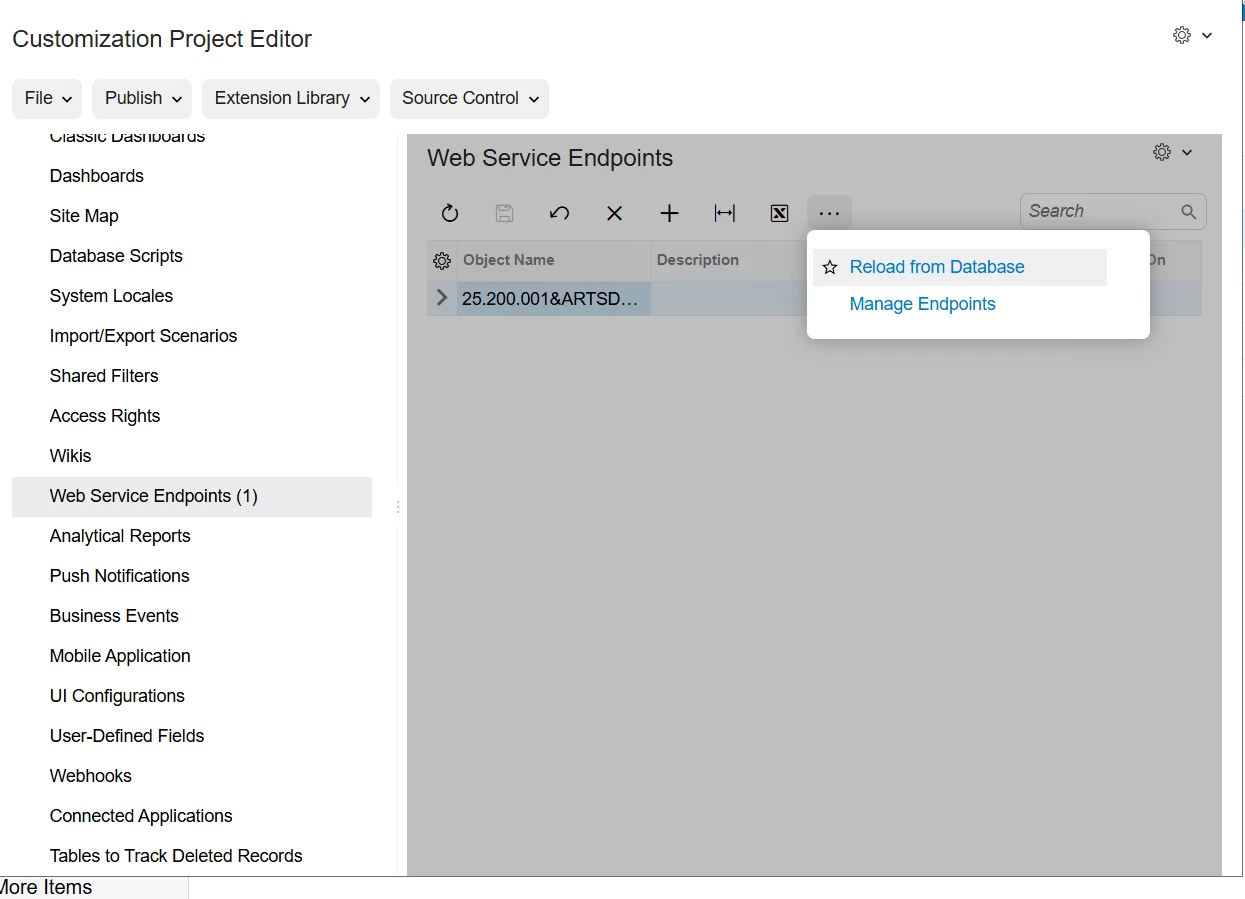Expand the 25.200.001 endpoint row
The image size is (1245, 899).
point(442,298)
